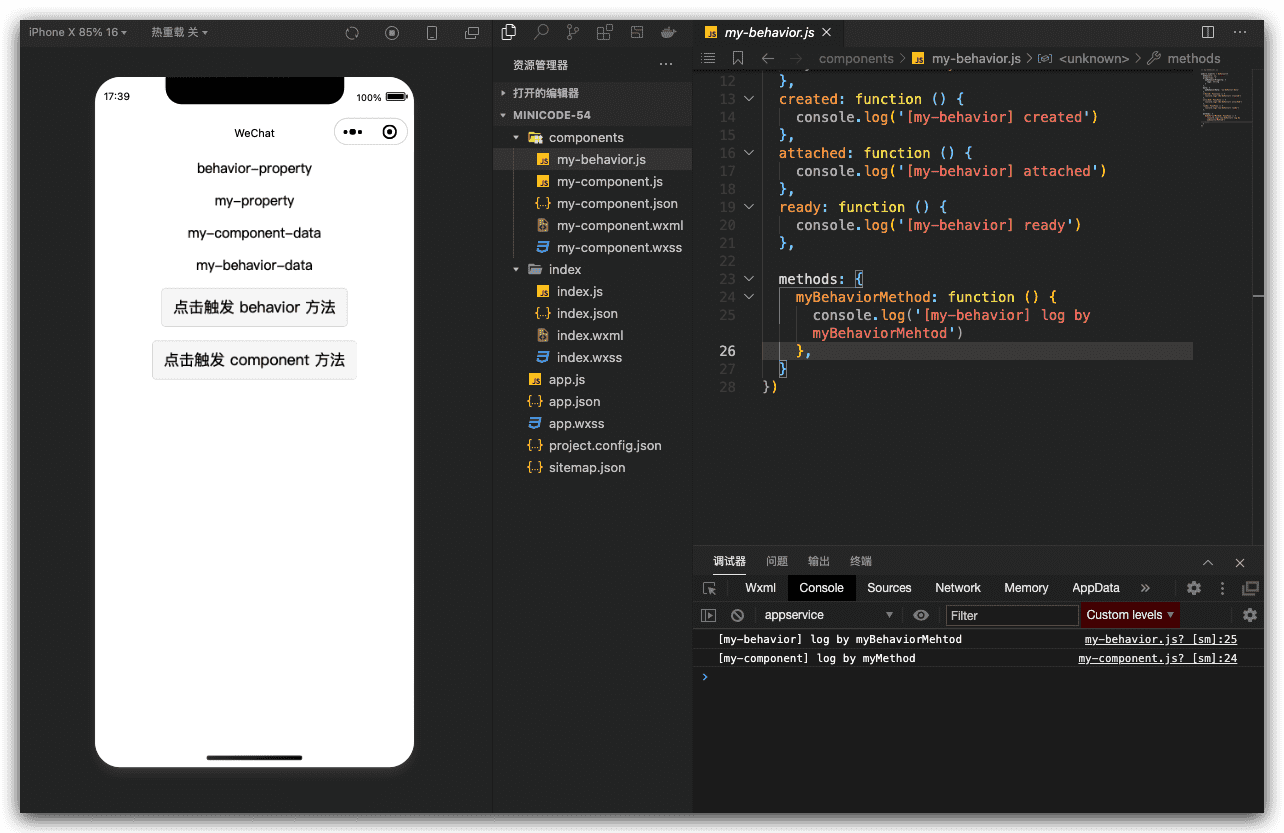1284x833 pixels.
Task: Switch to the Network tab
Action: tap(957, 588)
